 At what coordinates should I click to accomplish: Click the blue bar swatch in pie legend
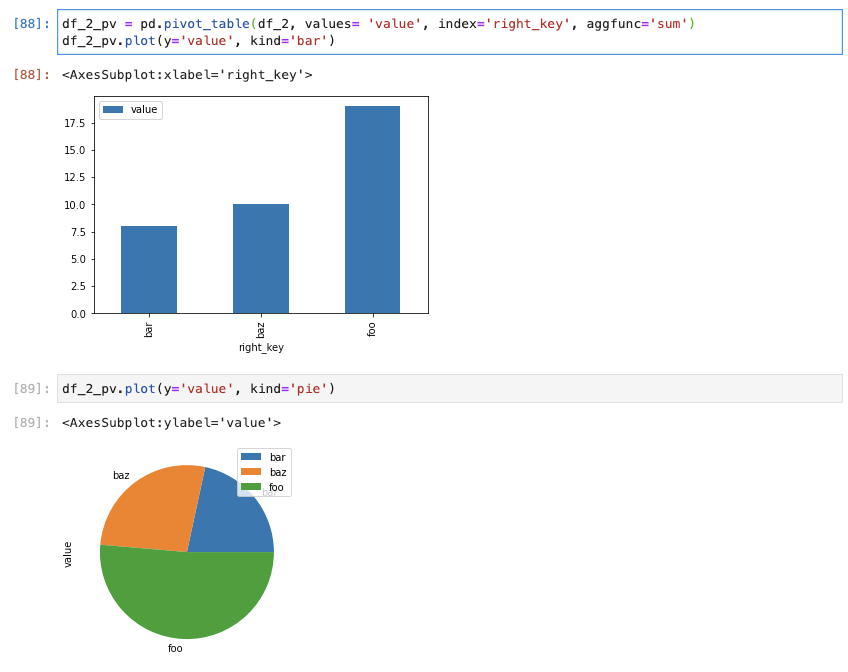pos(251,457)
